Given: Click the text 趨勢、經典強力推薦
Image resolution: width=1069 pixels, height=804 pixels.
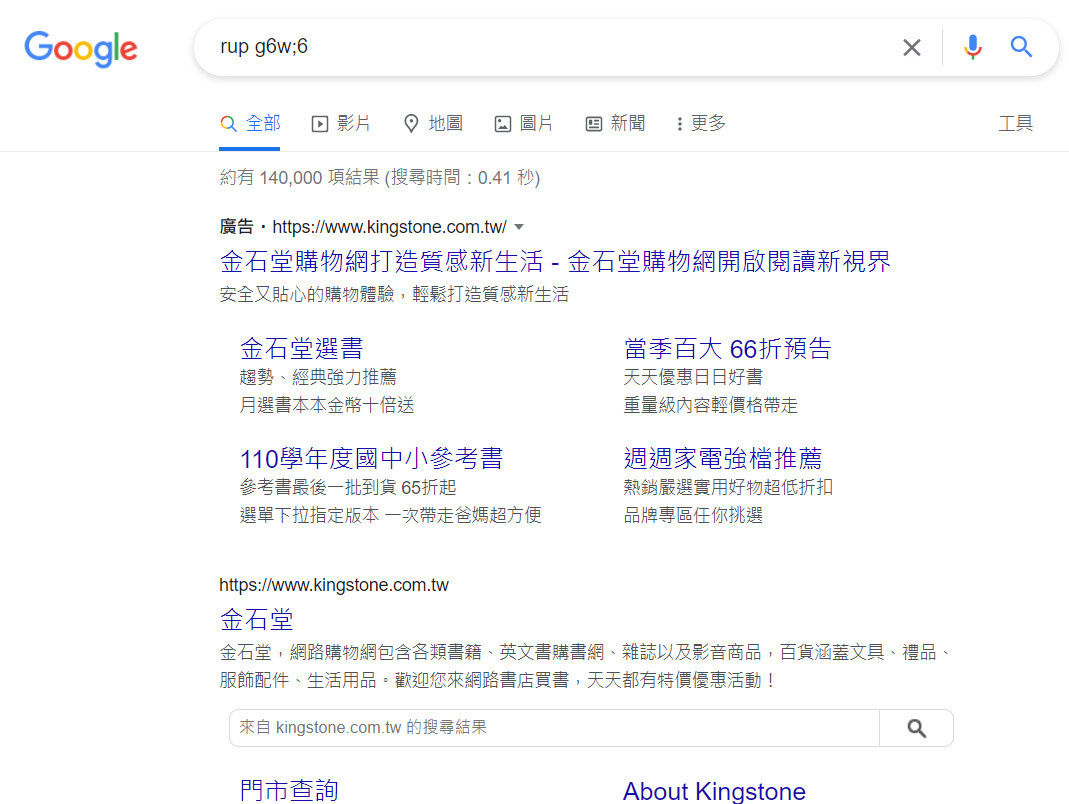Looking at the screenshot, I should [318, 377].
